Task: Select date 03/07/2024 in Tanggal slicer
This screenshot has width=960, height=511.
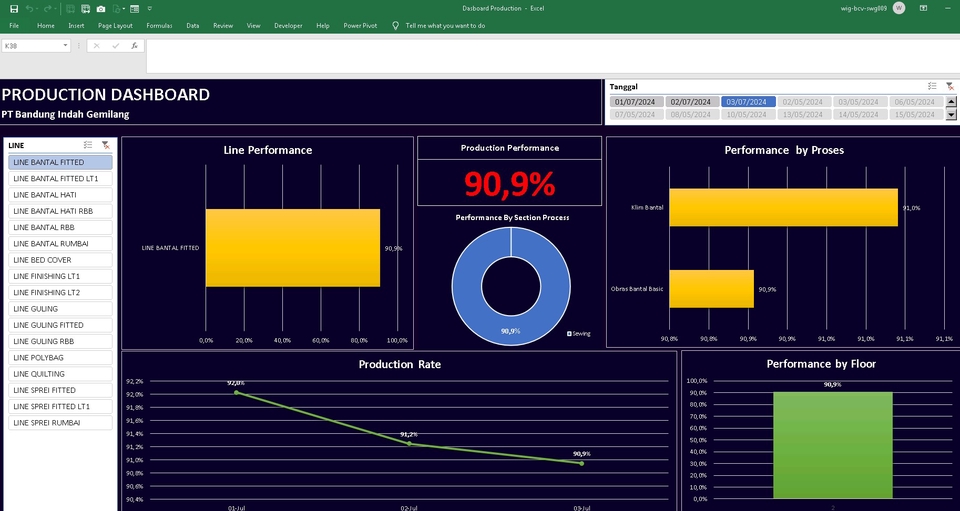Action: point(748,102)
